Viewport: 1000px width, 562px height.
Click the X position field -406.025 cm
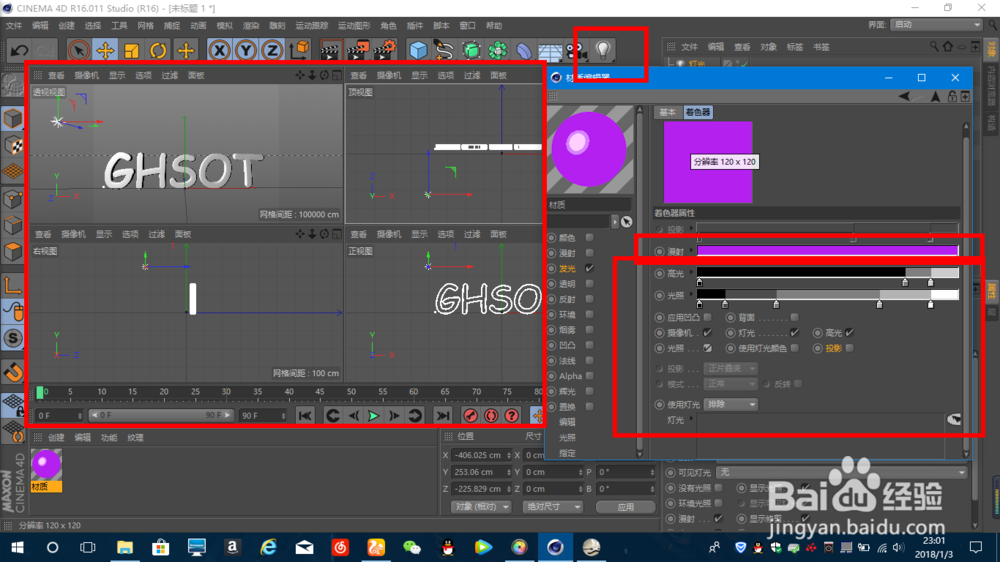click(x=482, y=455)
